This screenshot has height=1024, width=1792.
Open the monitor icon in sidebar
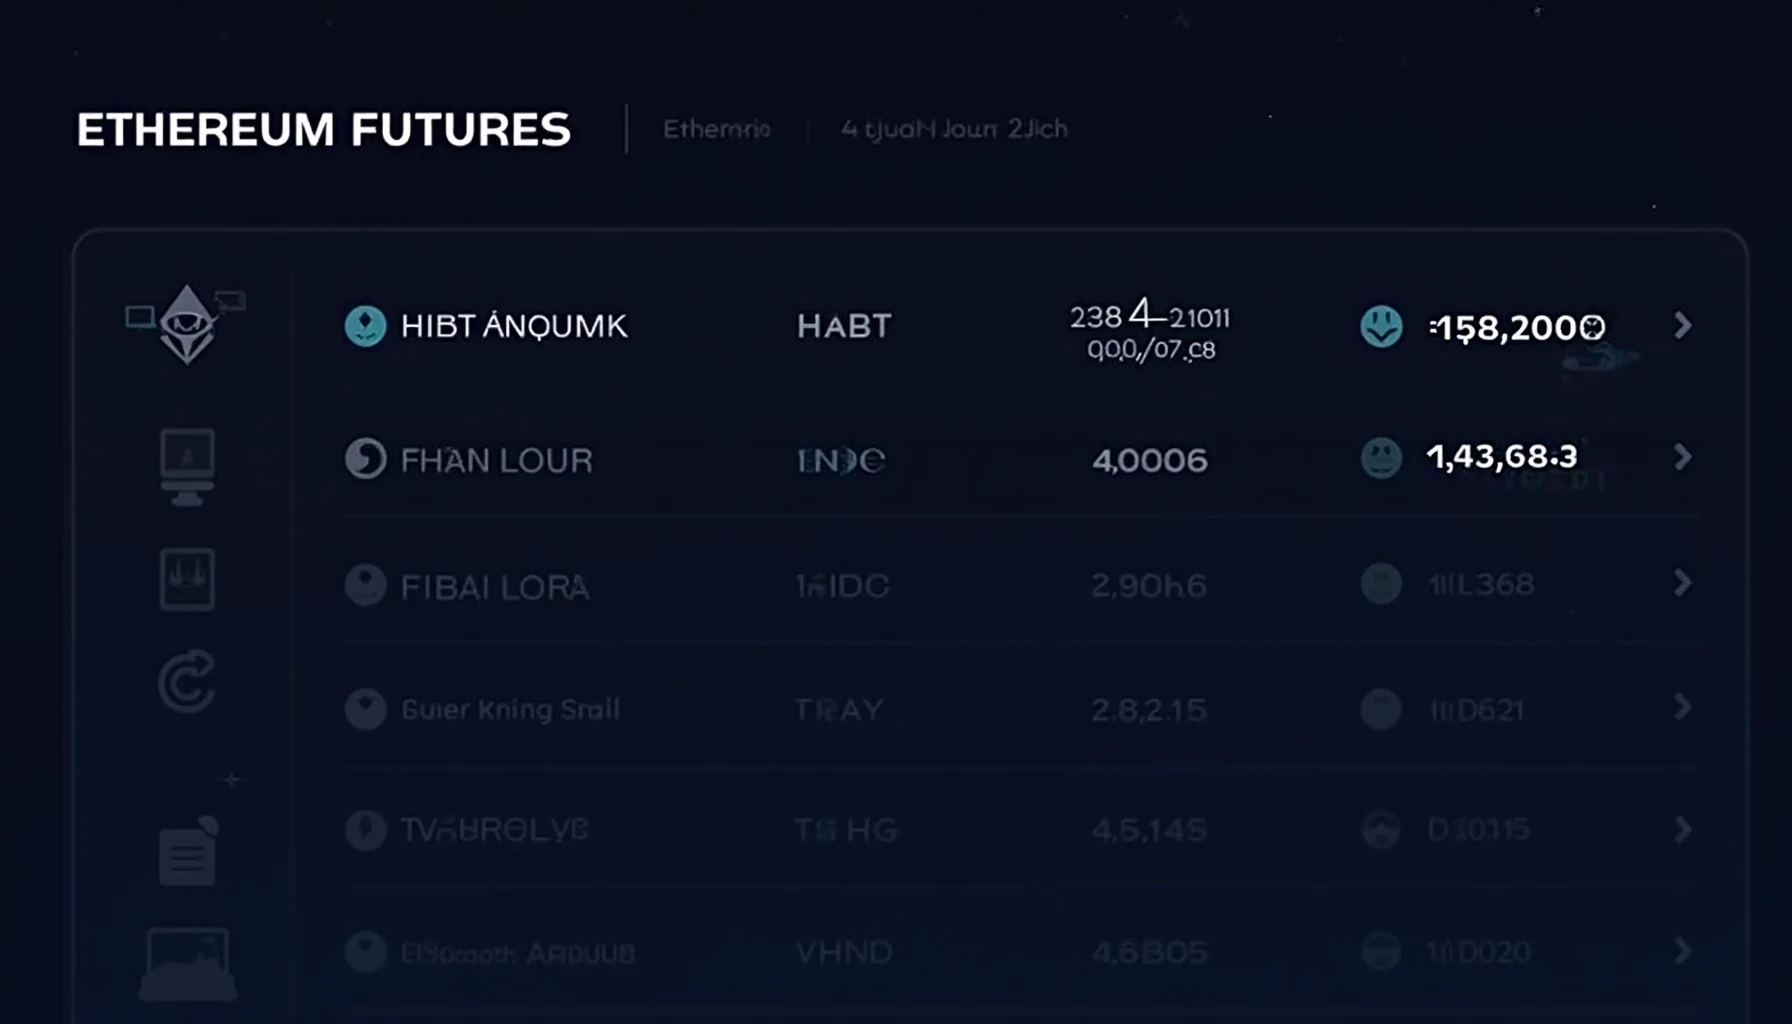187,467
